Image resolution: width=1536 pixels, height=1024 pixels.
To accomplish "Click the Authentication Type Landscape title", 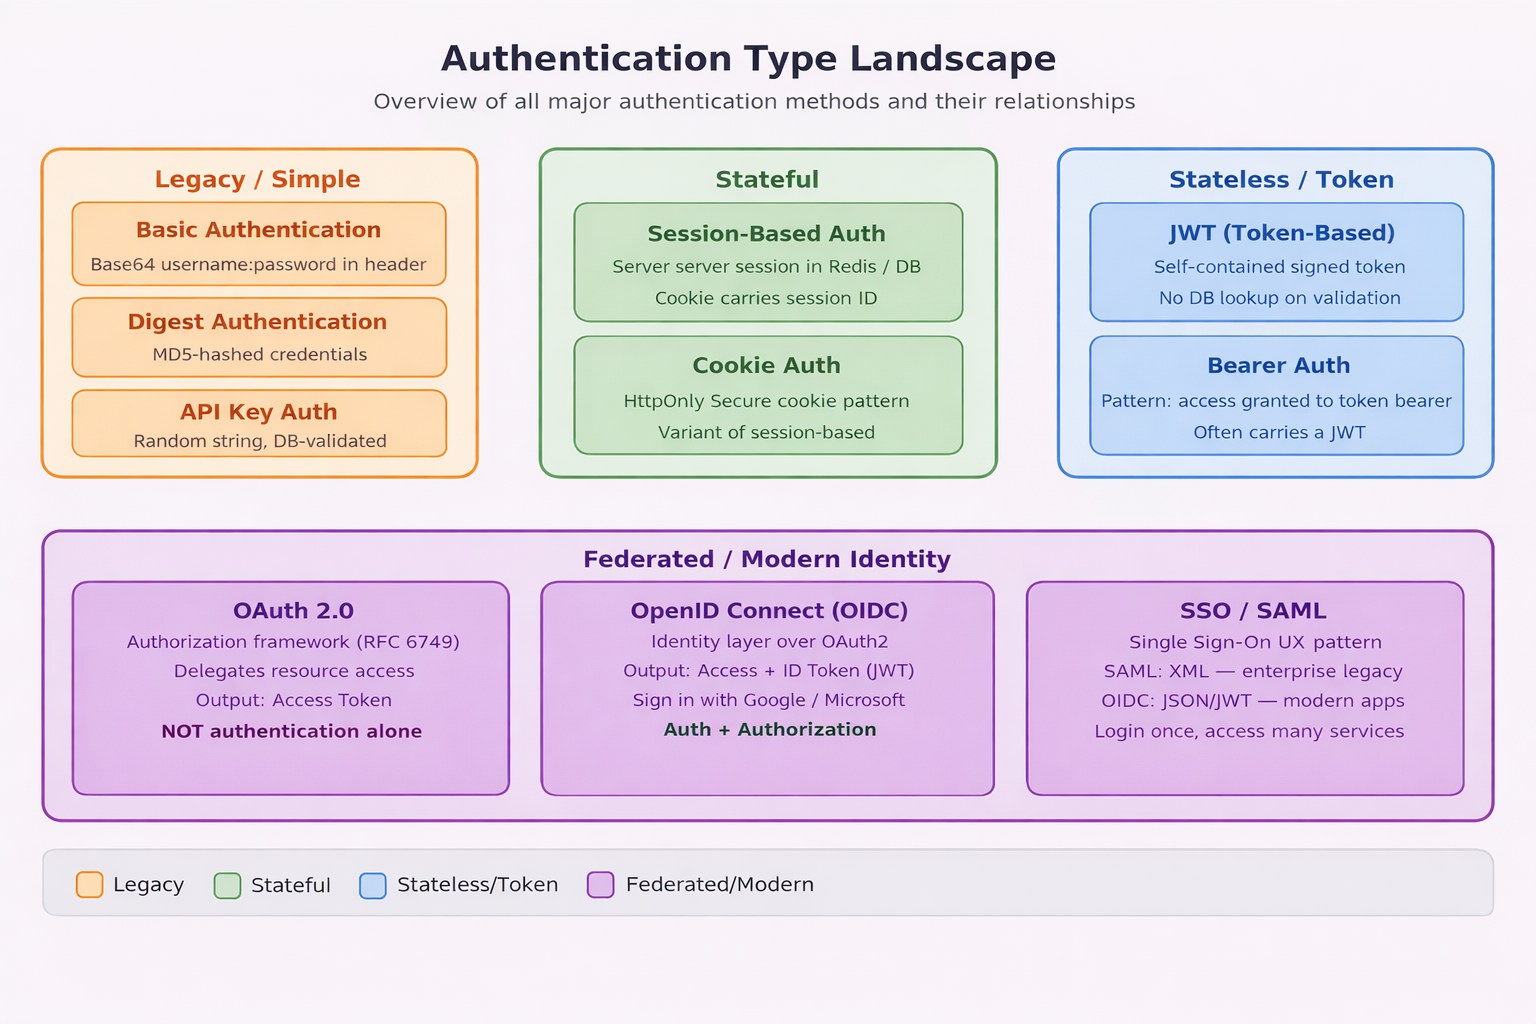I will point(748,59).
